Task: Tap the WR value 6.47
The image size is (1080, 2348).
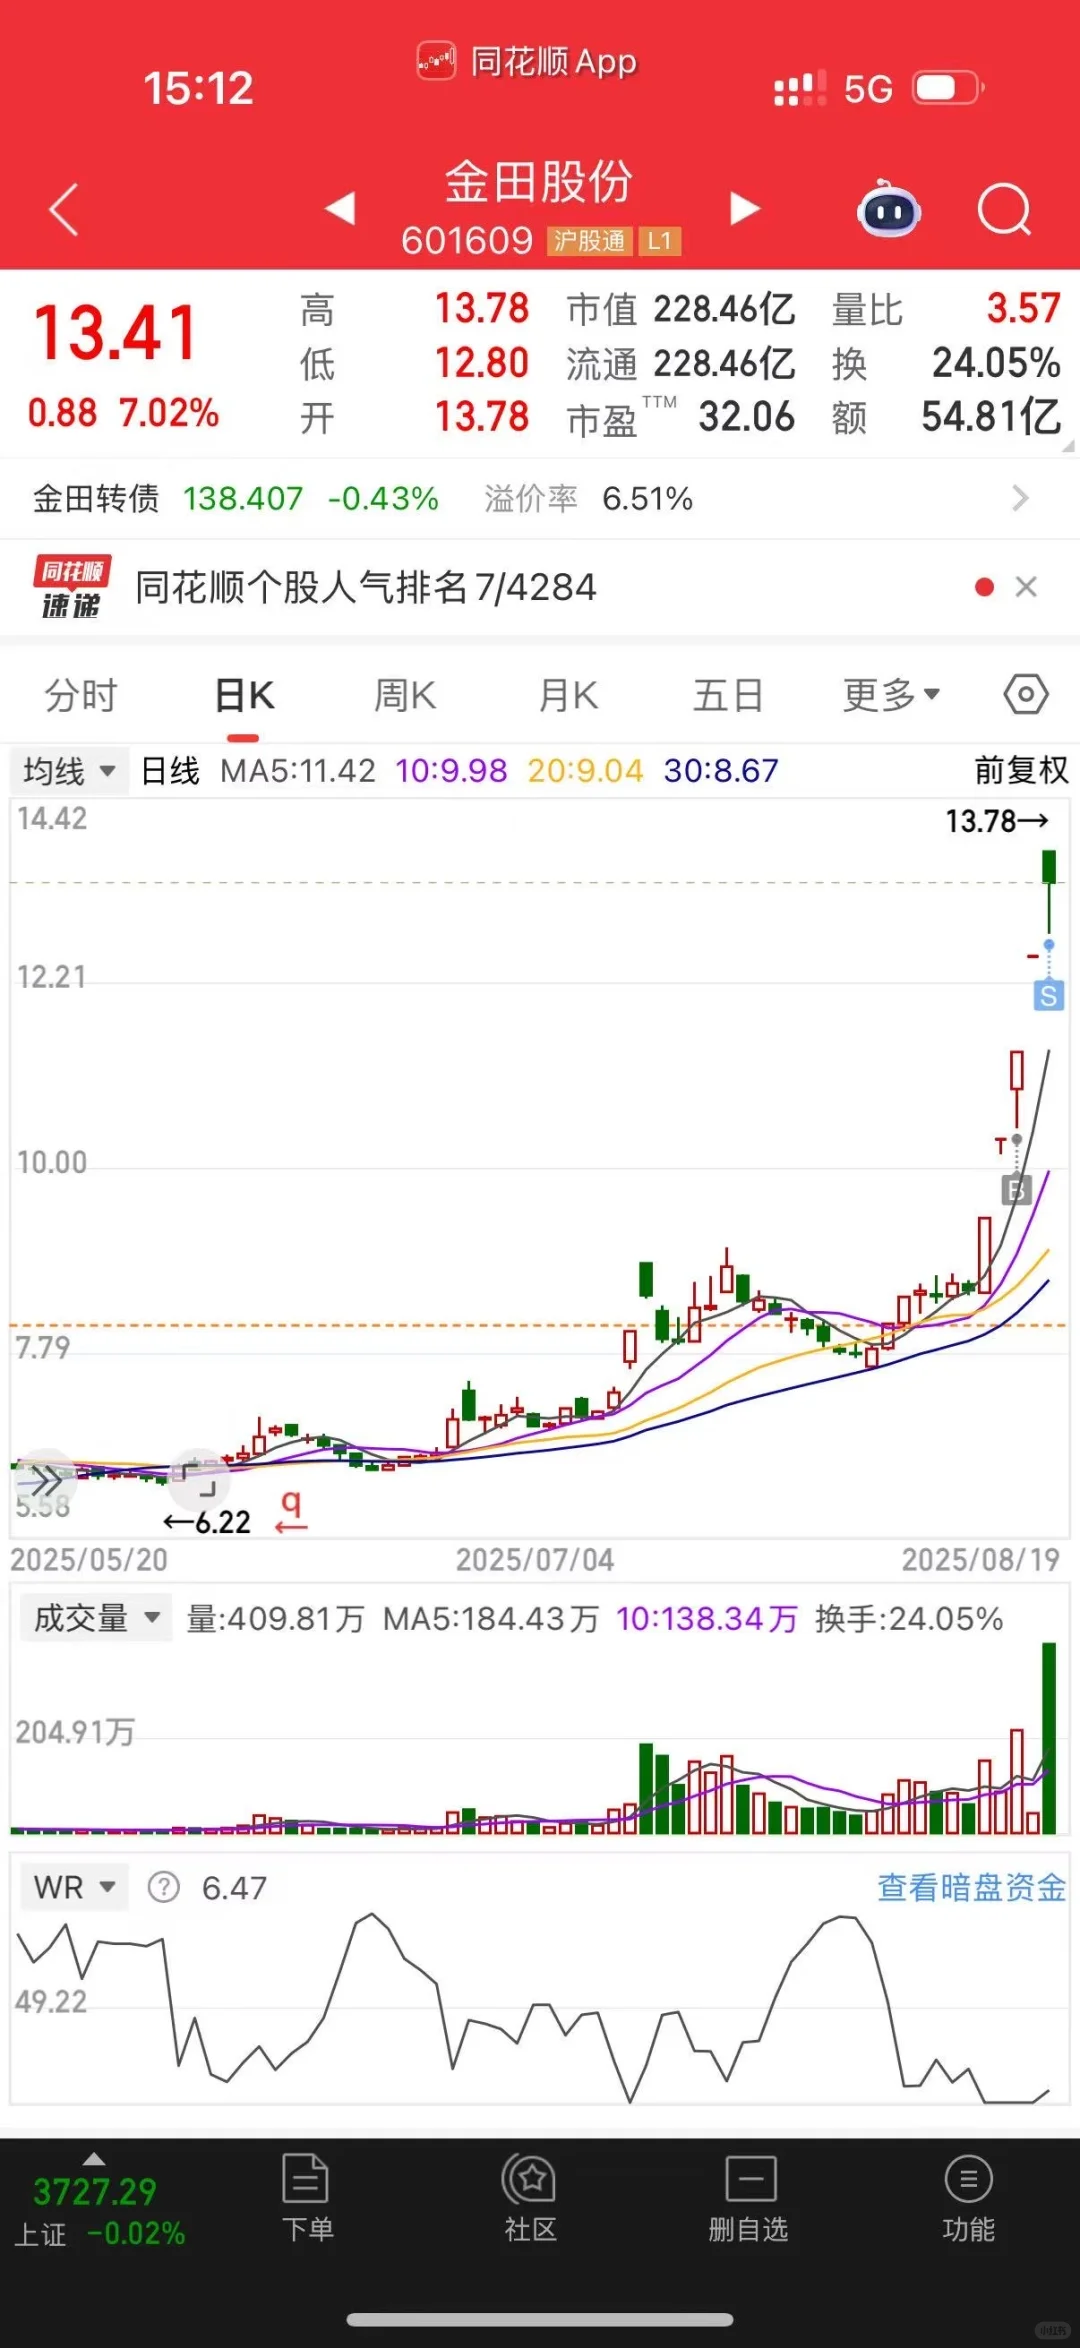Action: pos(234,1887)
